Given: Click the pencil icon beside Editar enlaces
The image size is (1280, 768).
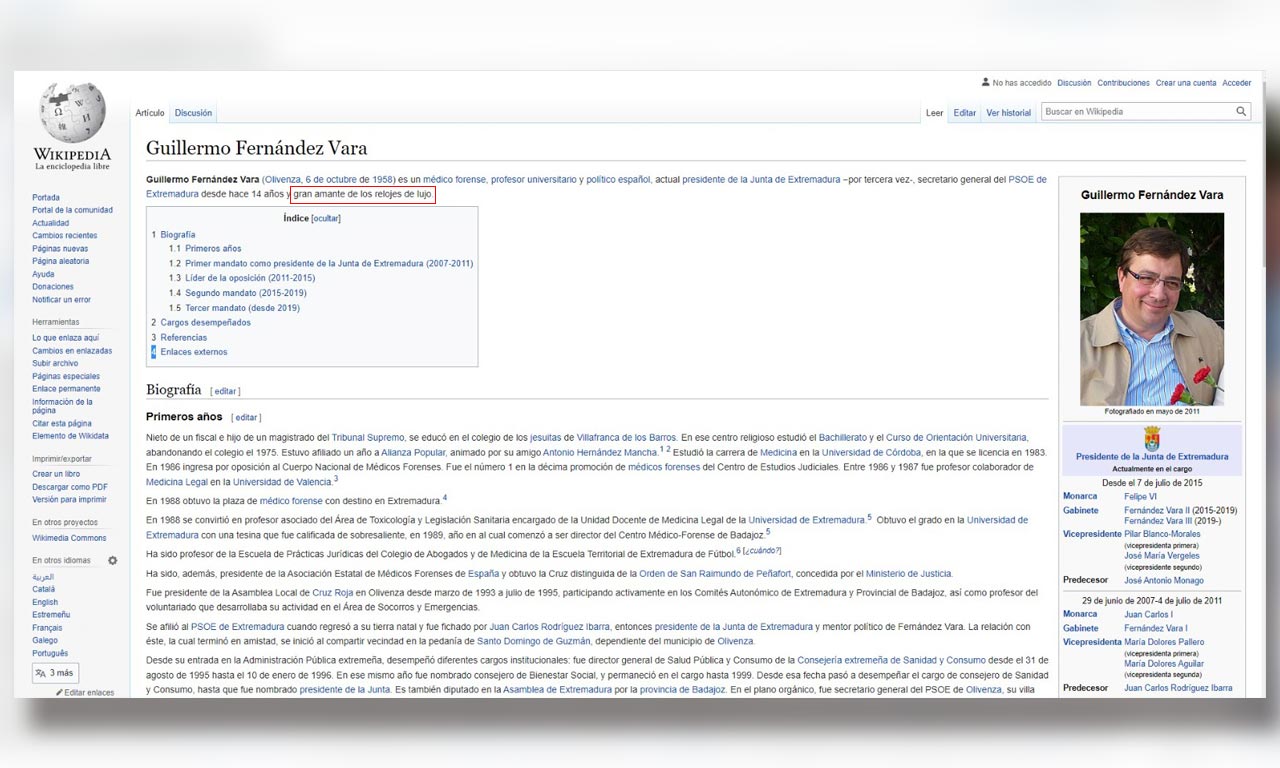Looking at the screenshot, I should point(60,692).
